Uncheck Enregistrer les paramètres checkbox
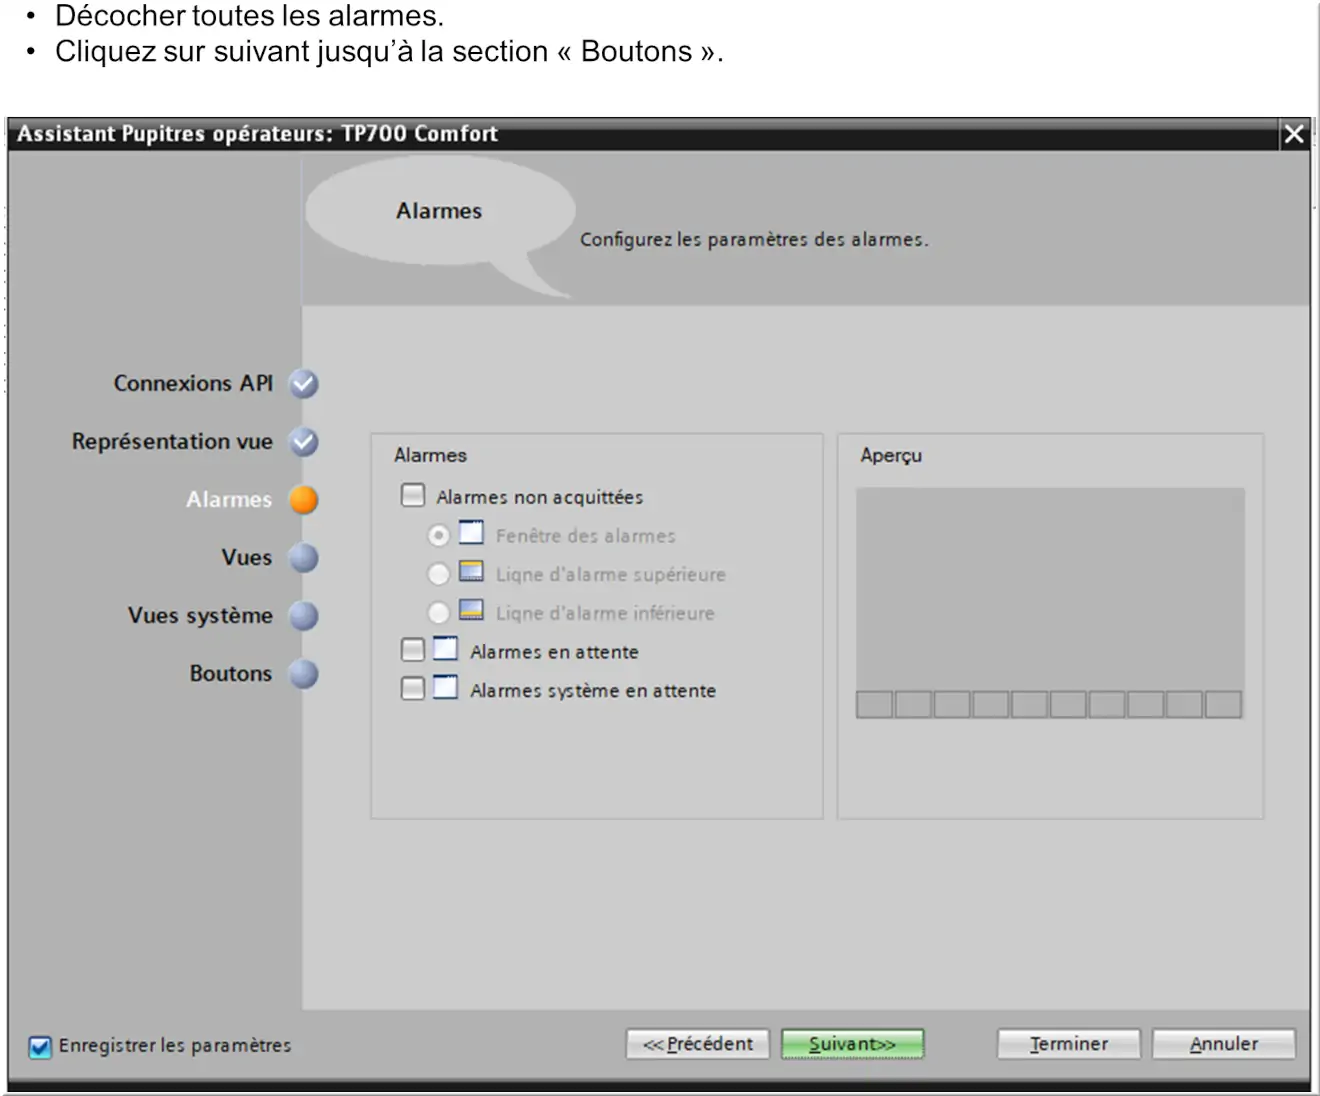 [40, 1047]
